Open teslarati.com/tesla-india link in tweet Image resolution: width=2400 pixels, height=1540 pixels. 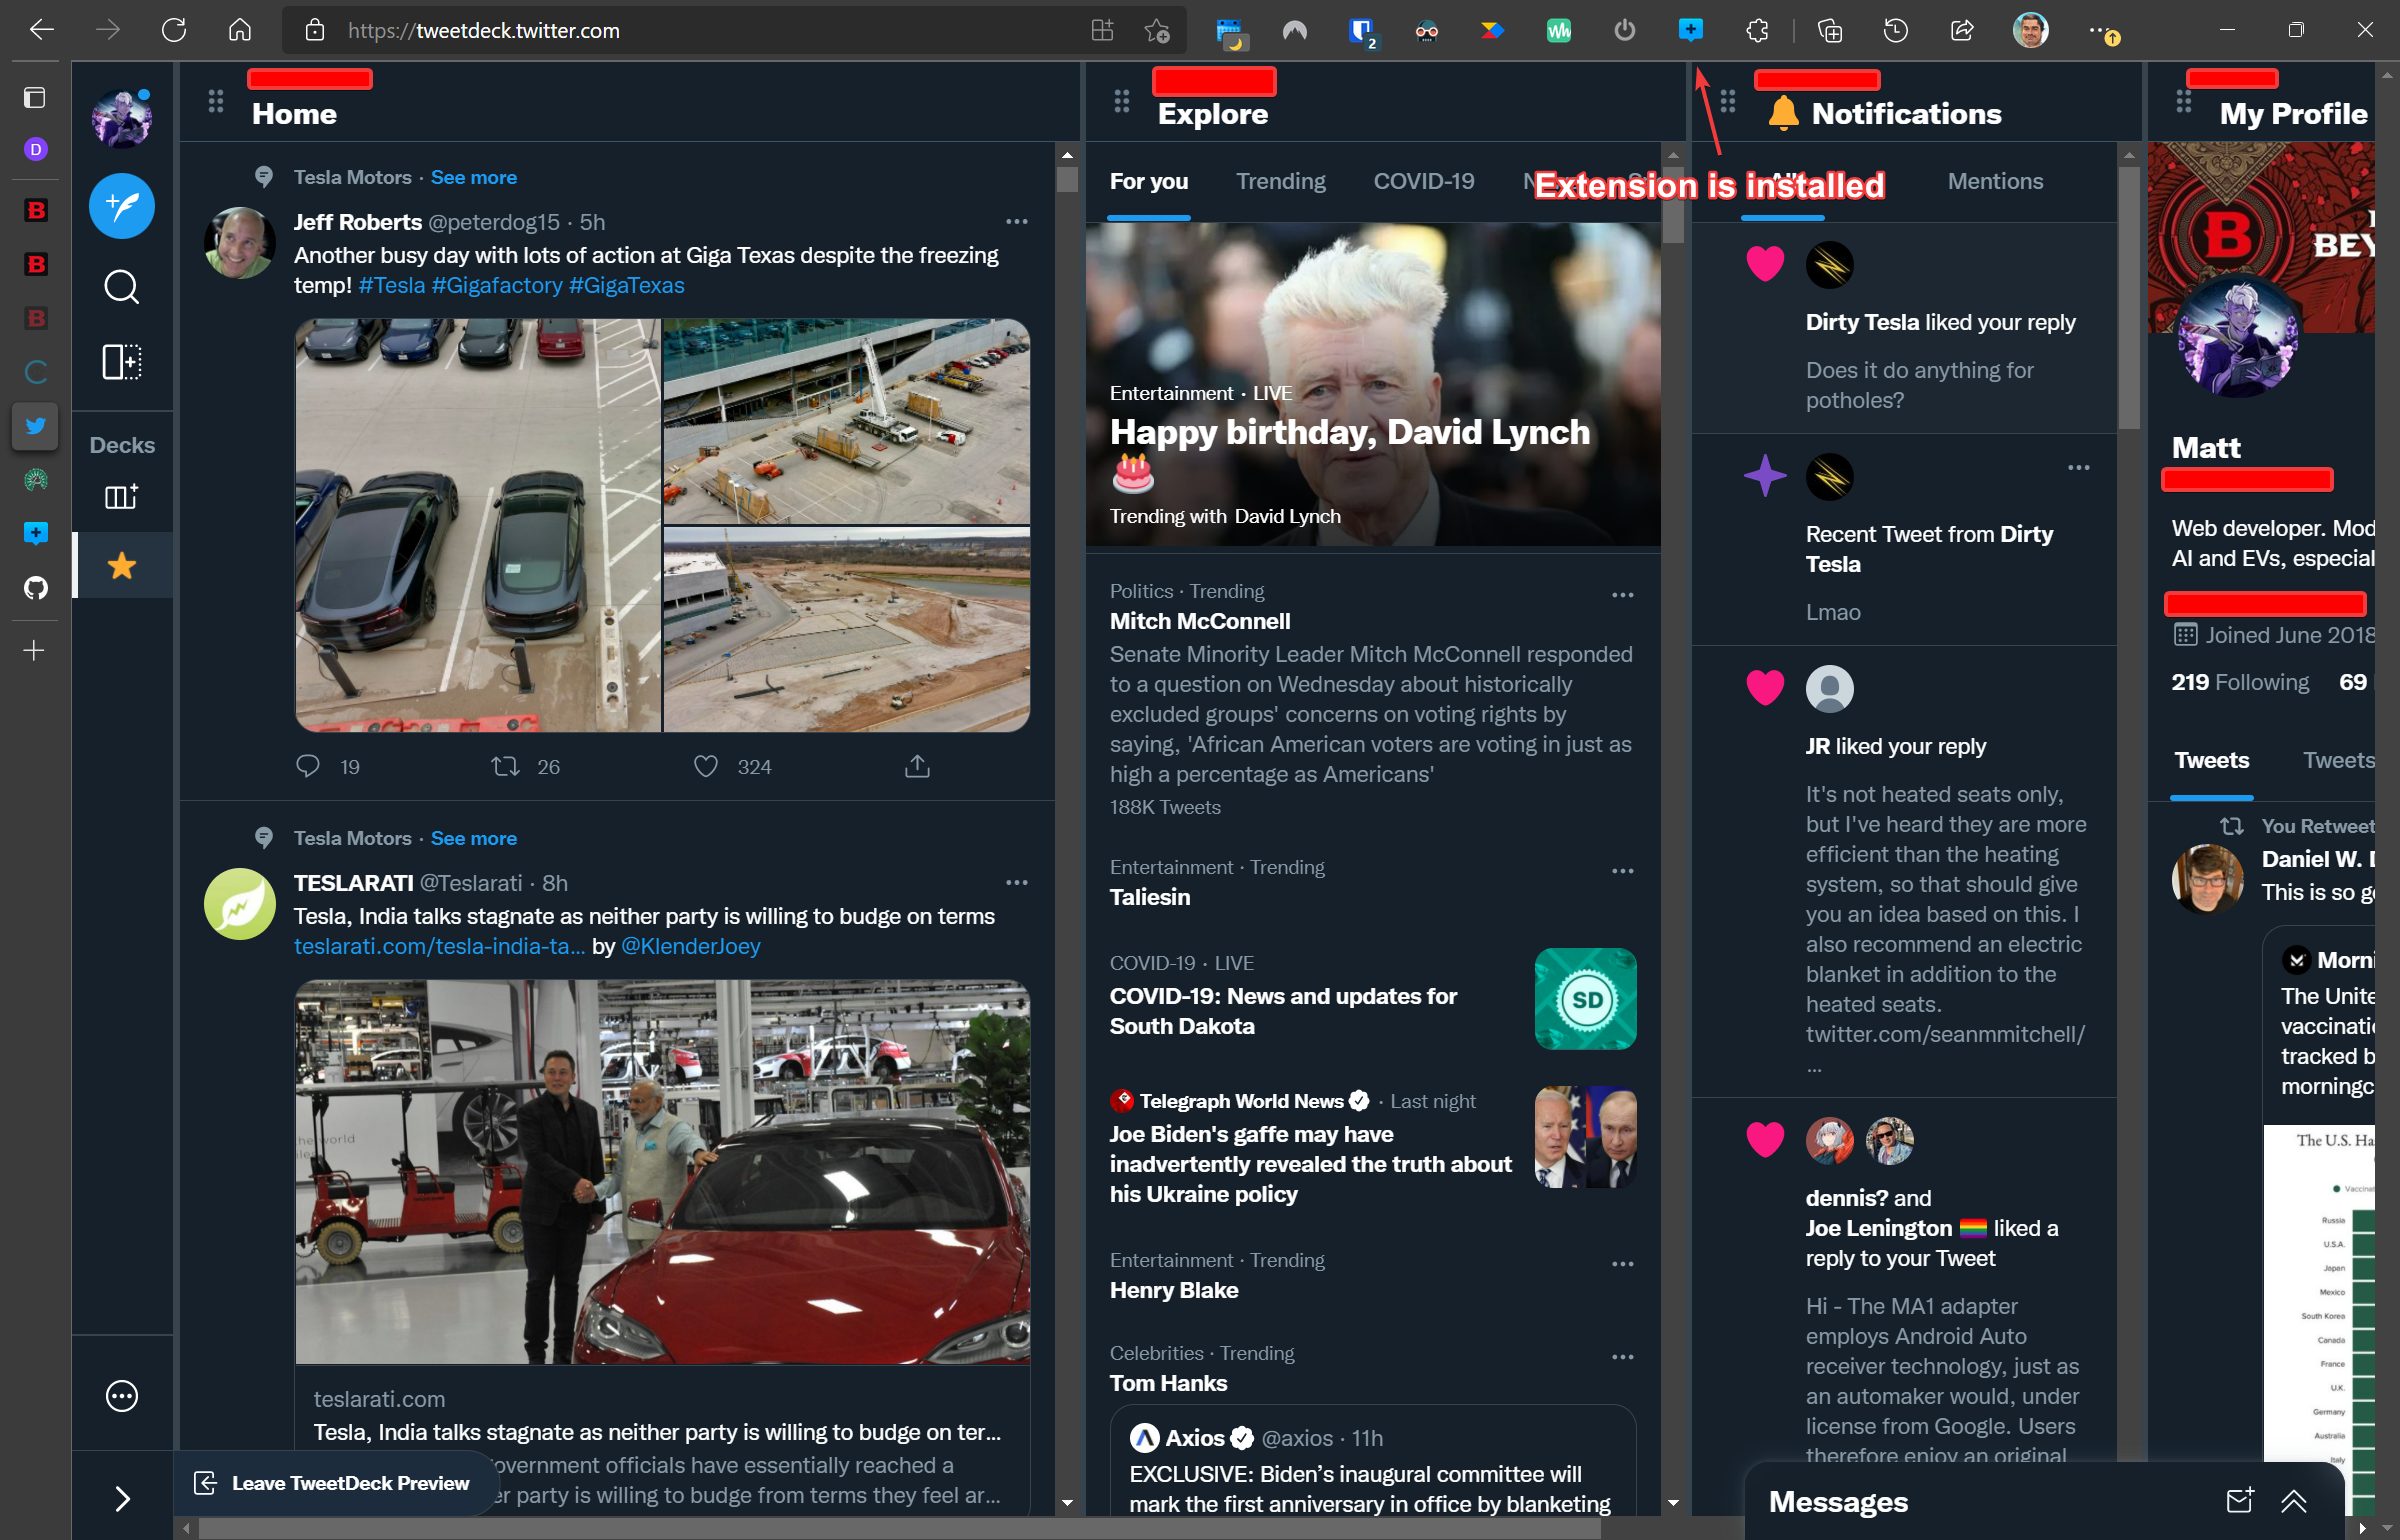439,946
